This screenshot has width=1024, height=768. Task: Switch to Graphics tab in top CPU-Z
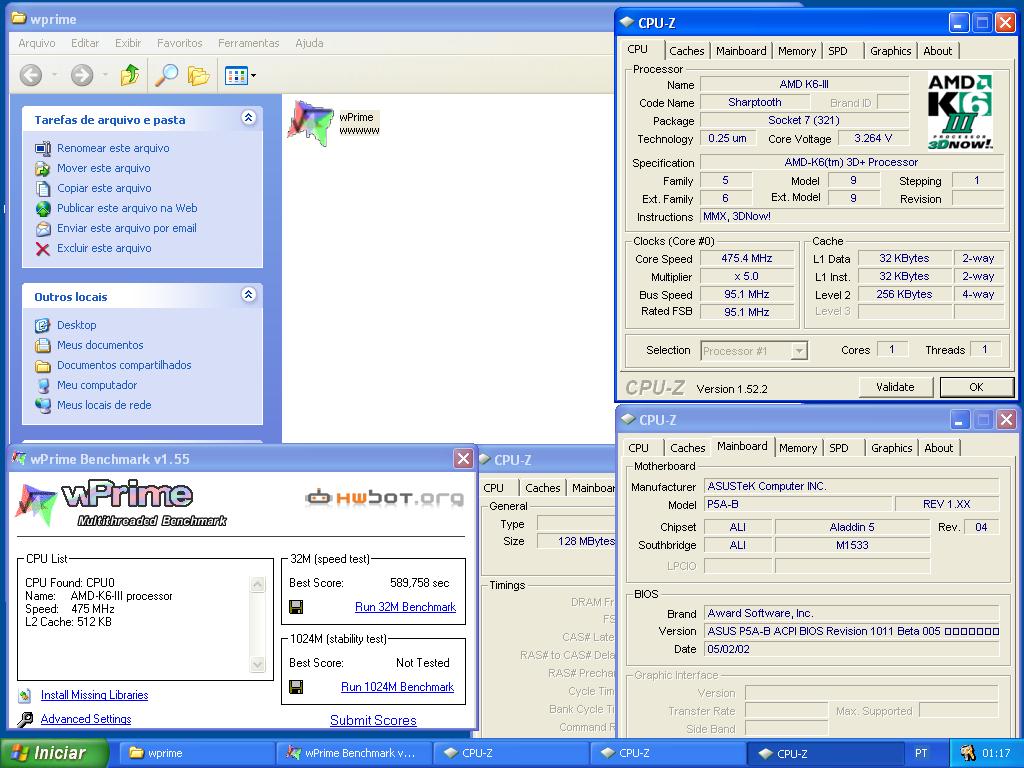(891, 51)
